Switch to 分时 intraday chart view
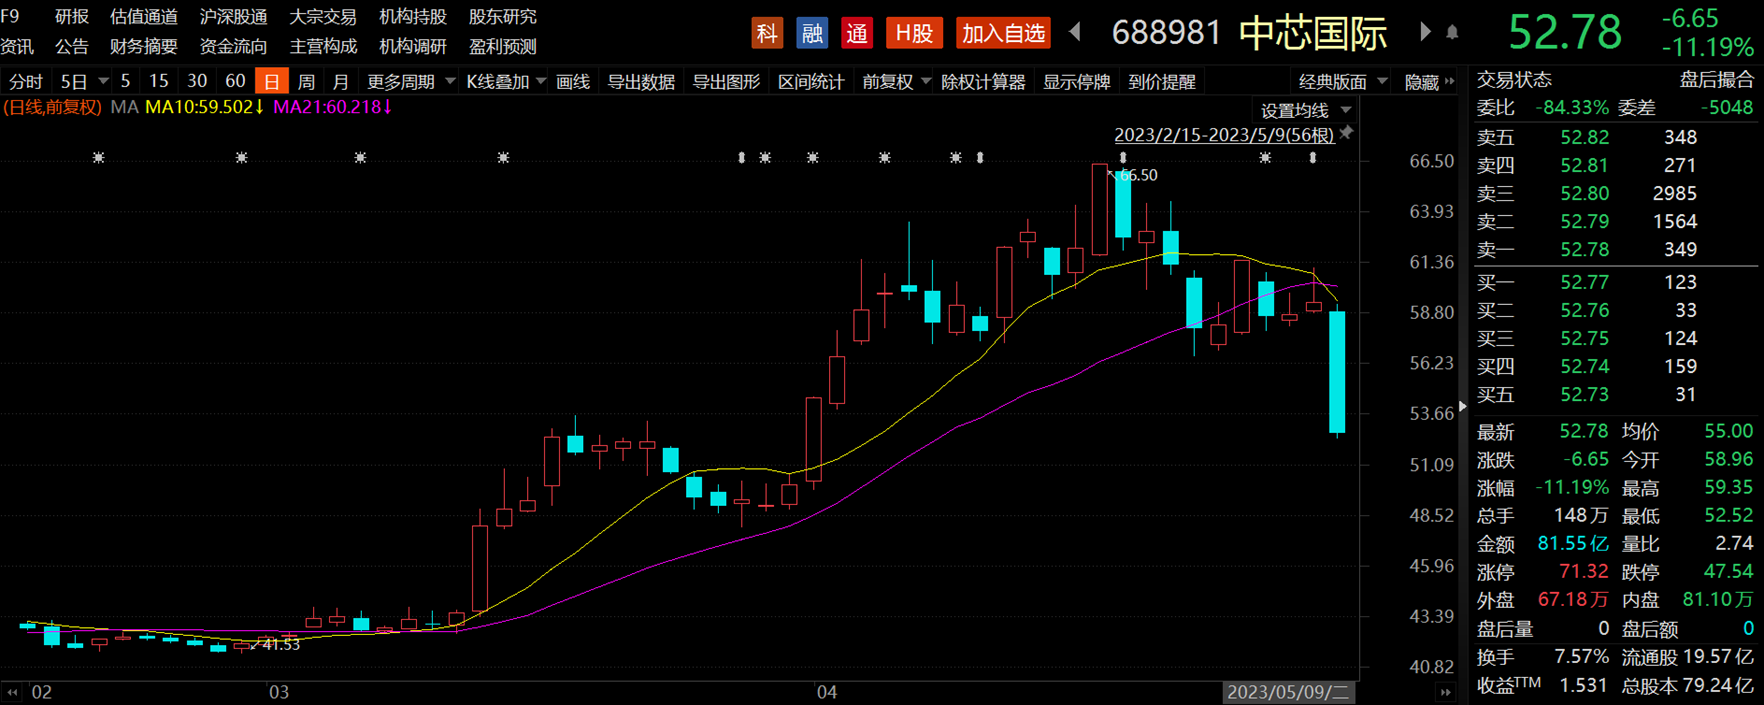1764x705 pixels. (26, 82)
